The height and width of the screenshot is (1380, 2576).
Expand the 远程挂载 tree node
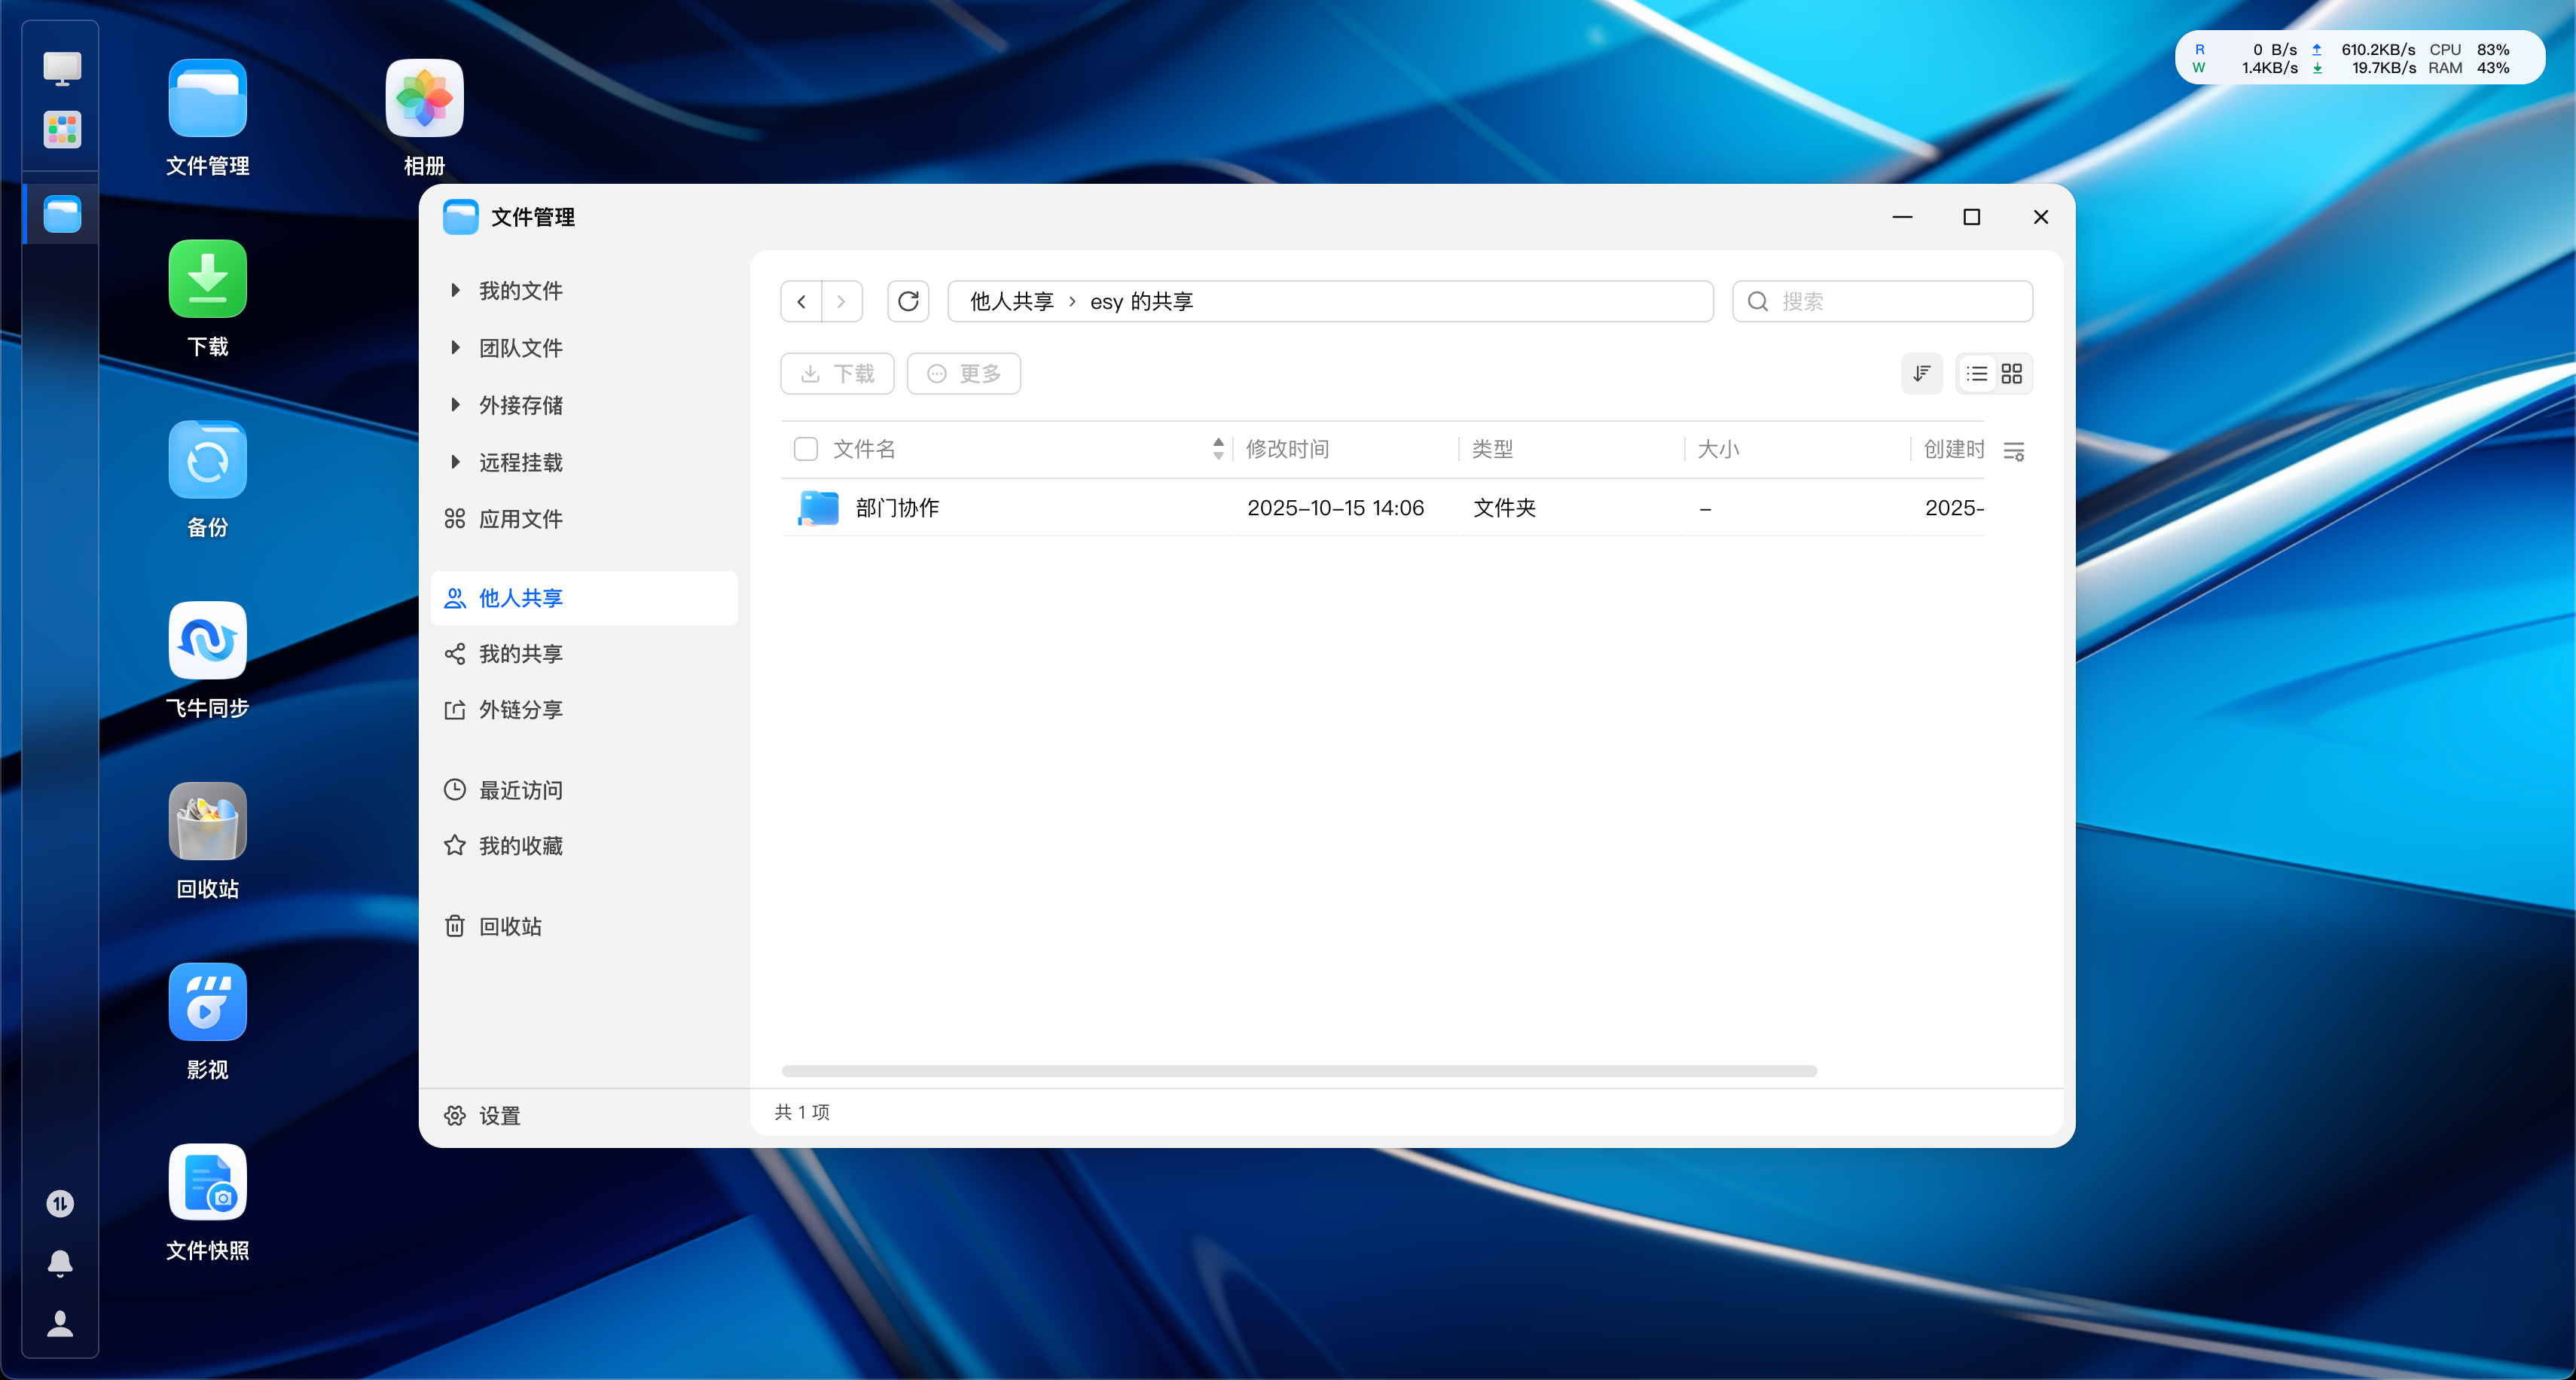(x=456, y=462)
